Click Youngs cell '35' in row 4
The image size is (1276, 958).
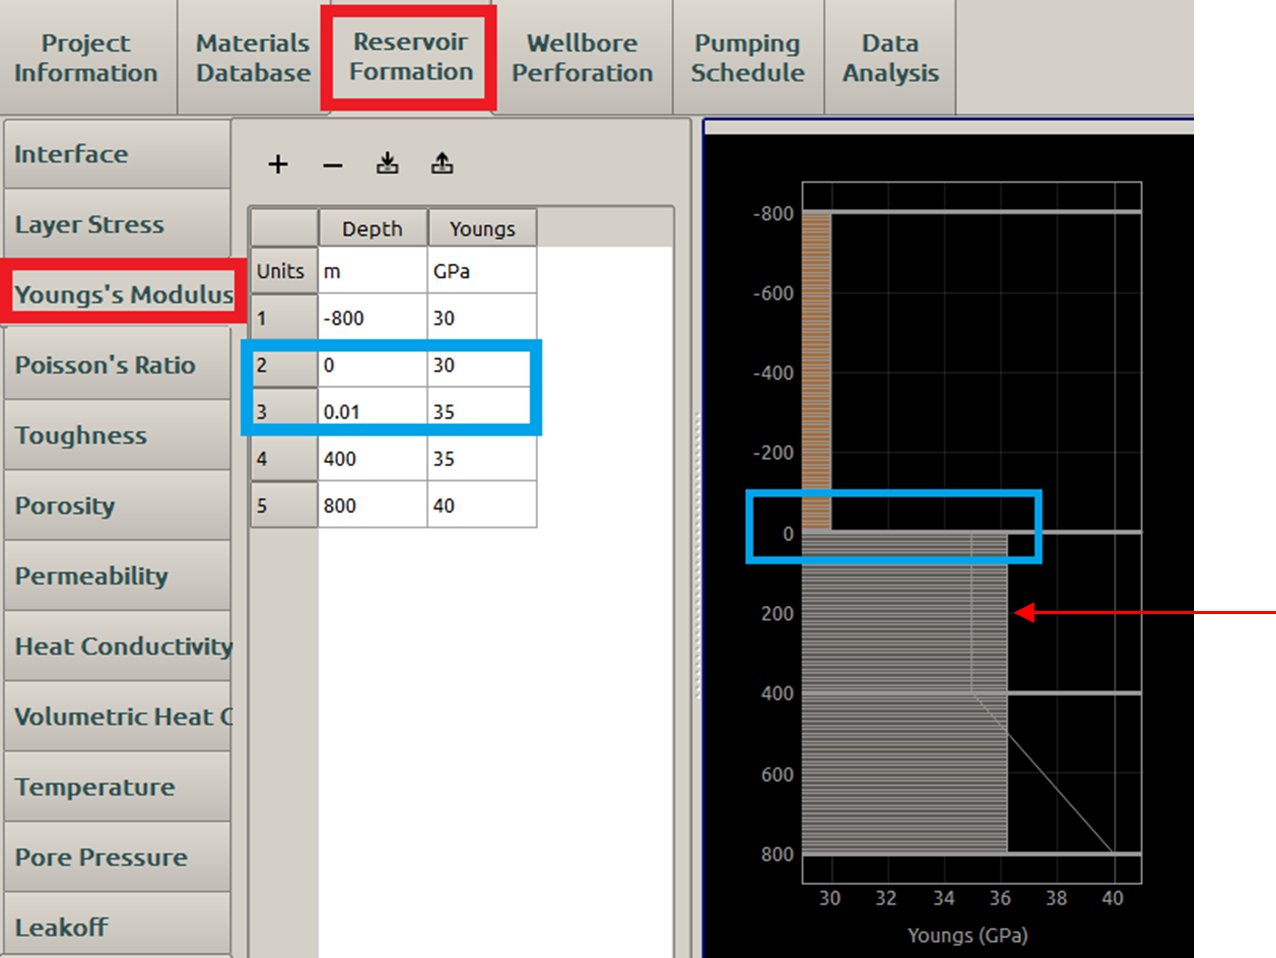[x=482, y=458]
